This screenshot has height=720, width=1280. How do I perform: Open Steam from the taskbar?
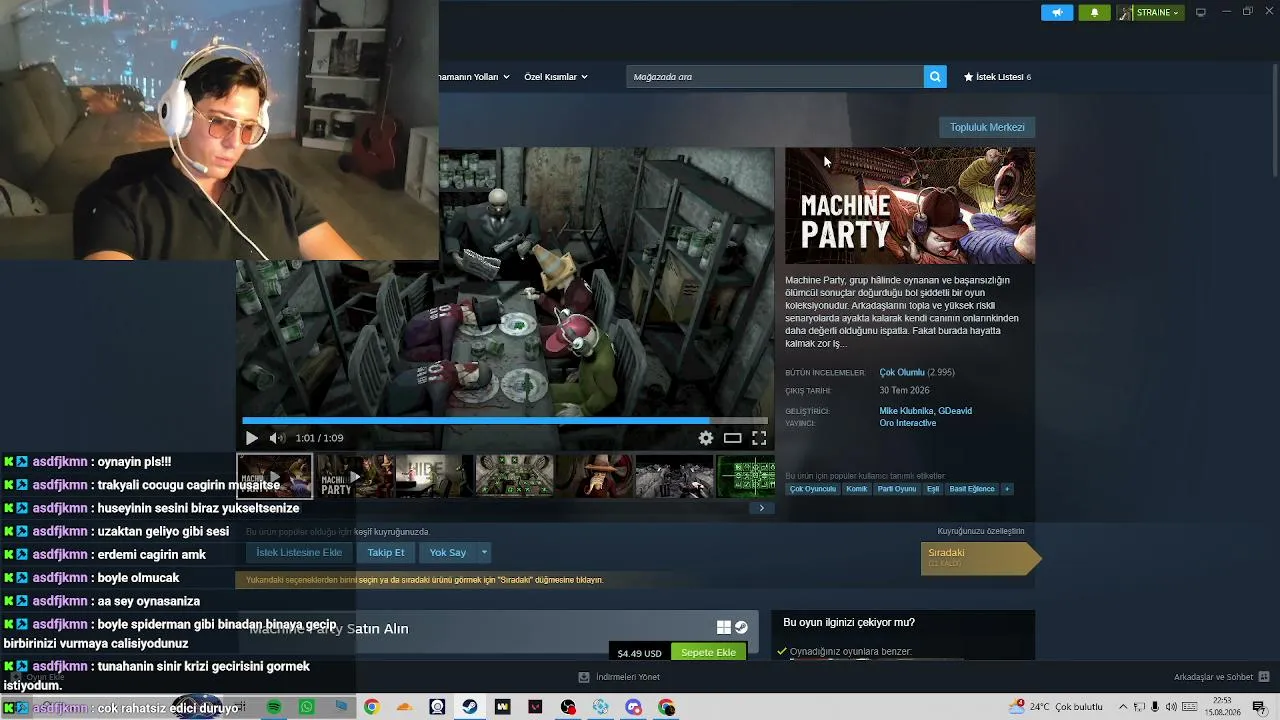[469, 707]
